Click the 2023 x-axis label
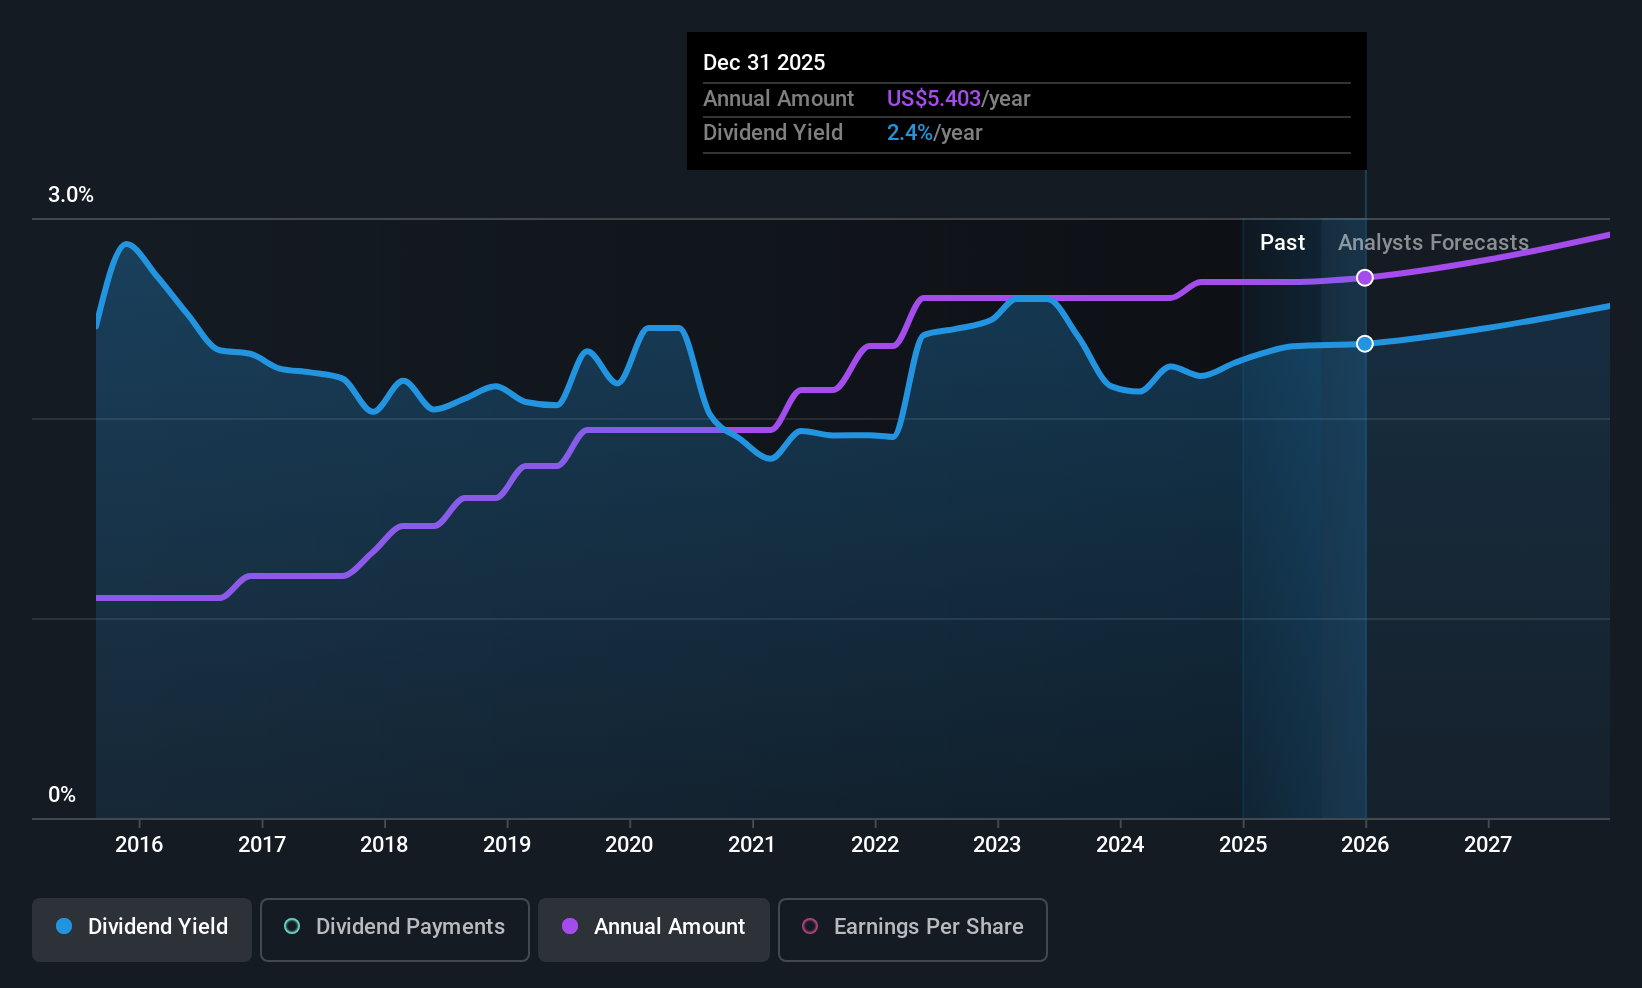The height and width of the screenshot is (988, 1642). tap(997, 845)
